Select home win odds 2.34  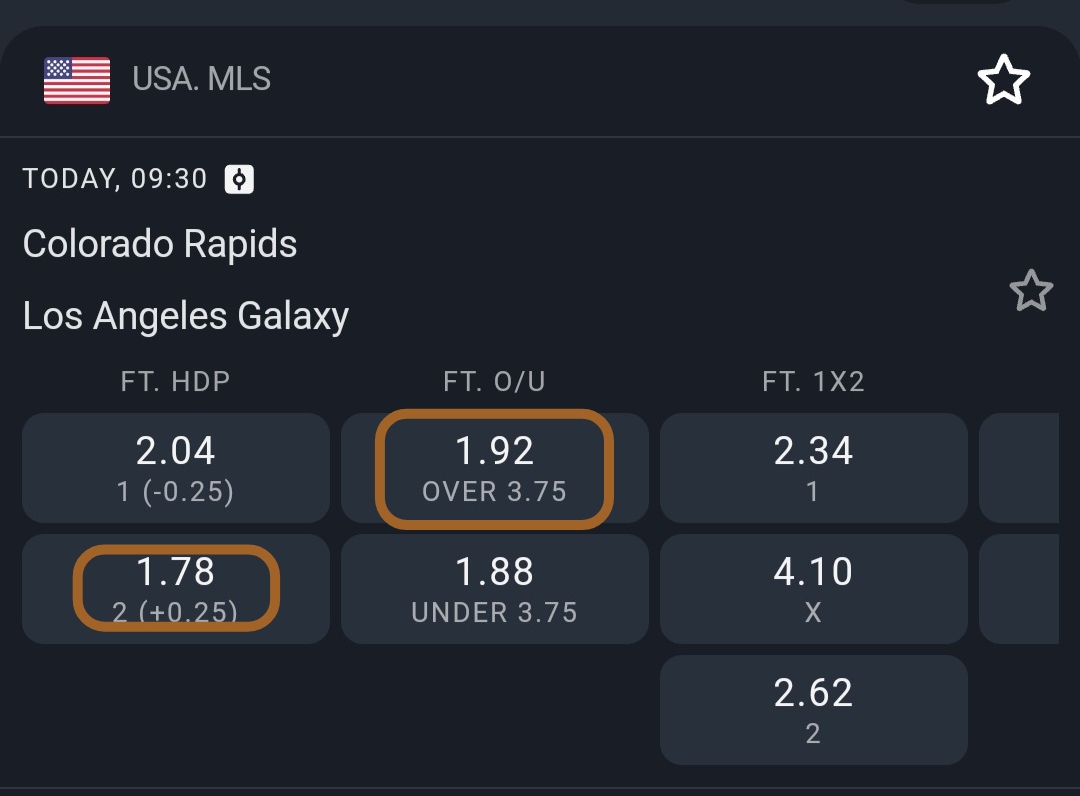click(813, 468)
